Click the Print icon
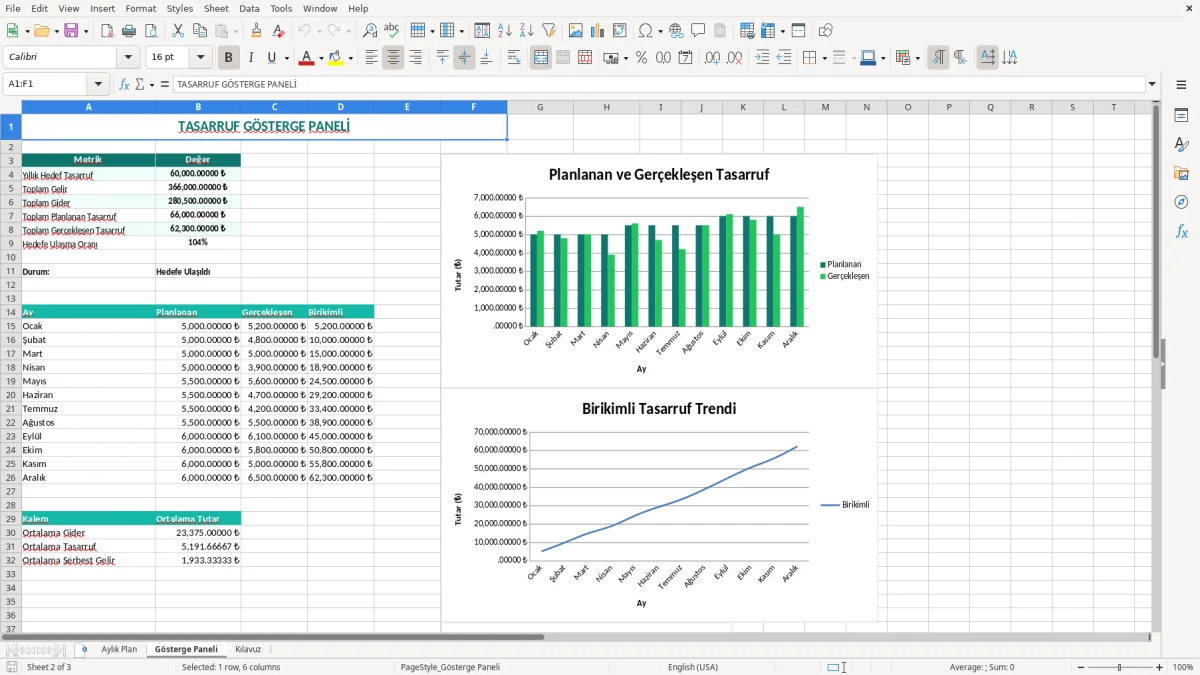 coord(128,31)
